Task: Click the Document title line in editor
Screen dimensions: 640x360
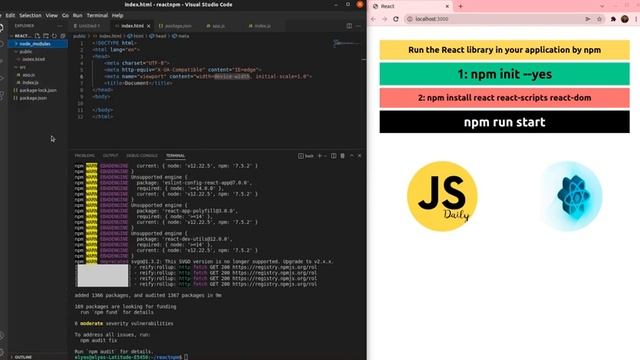Action: point(137,83)
